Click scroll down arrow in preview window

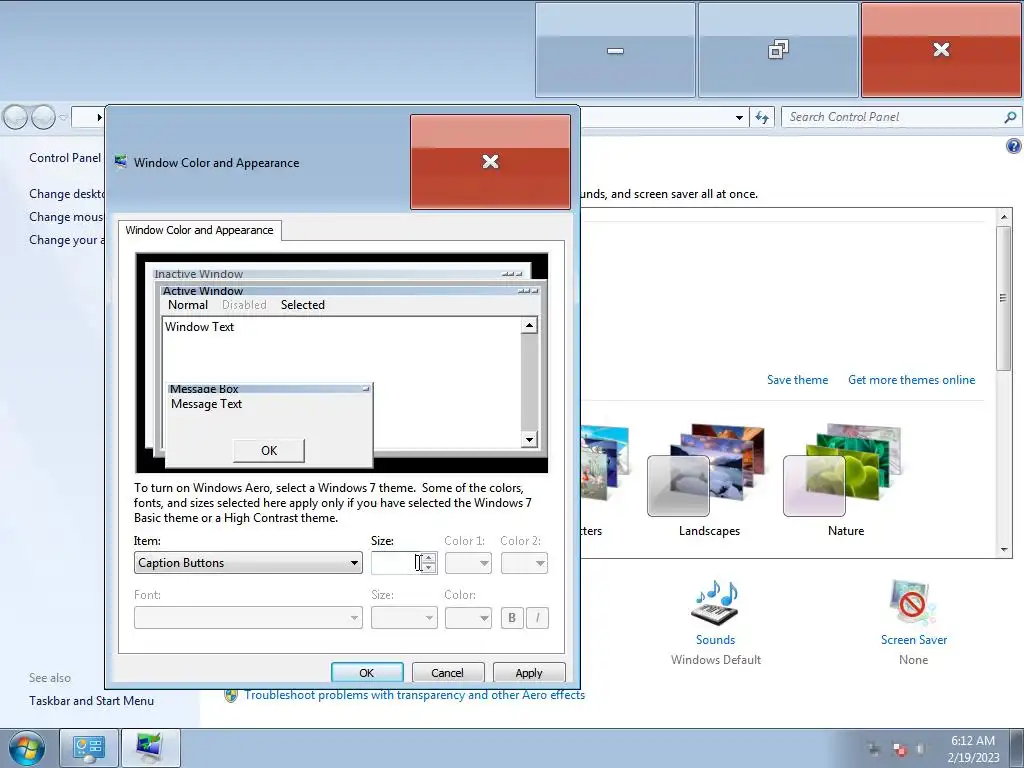click(x=530, y=440)
